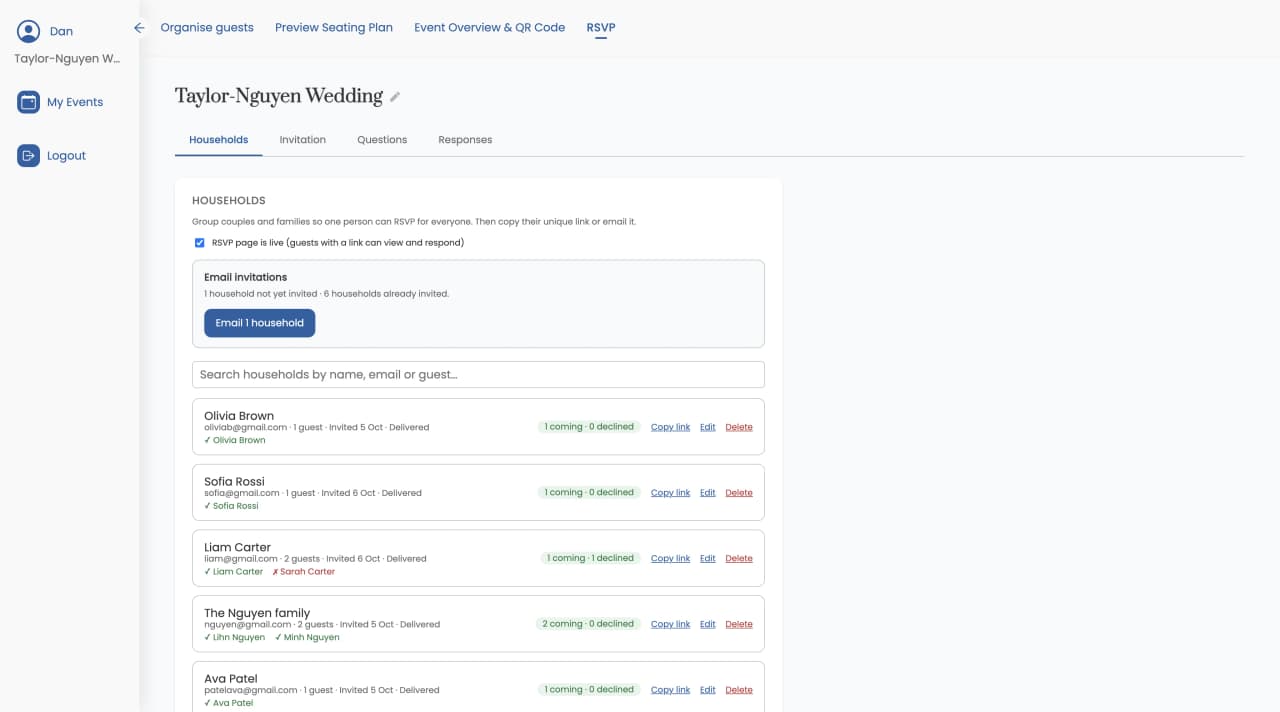Switch to the Responses sub-tab
The height and width of the screenshot is (712, 1280).
[x=465, y=140]
